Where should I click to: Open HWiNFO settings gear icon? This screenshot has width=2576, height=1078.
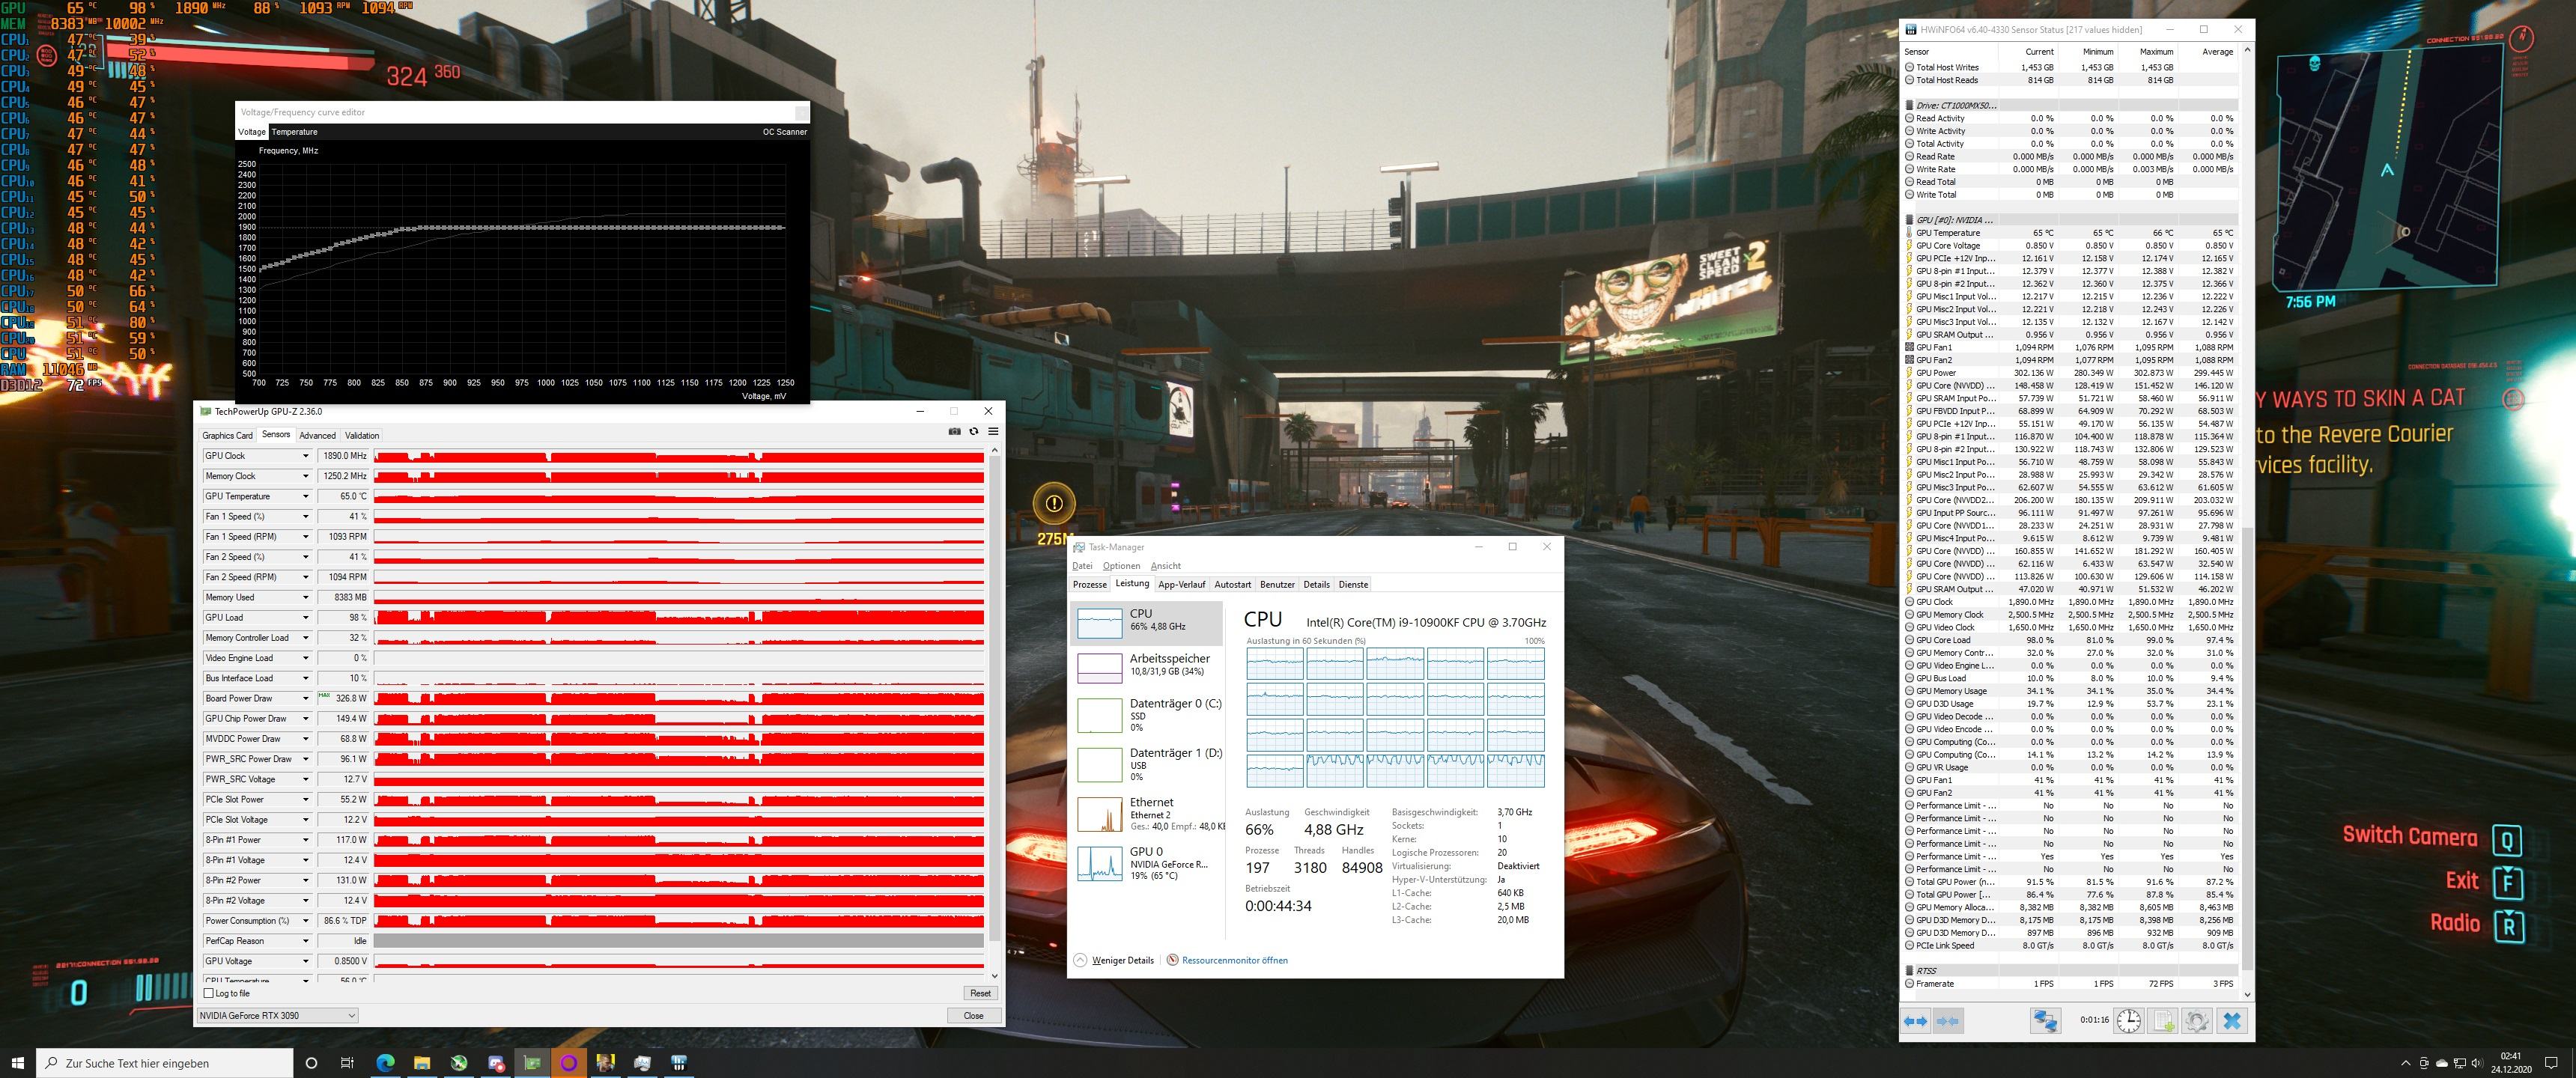[x=2197, y=1021]
